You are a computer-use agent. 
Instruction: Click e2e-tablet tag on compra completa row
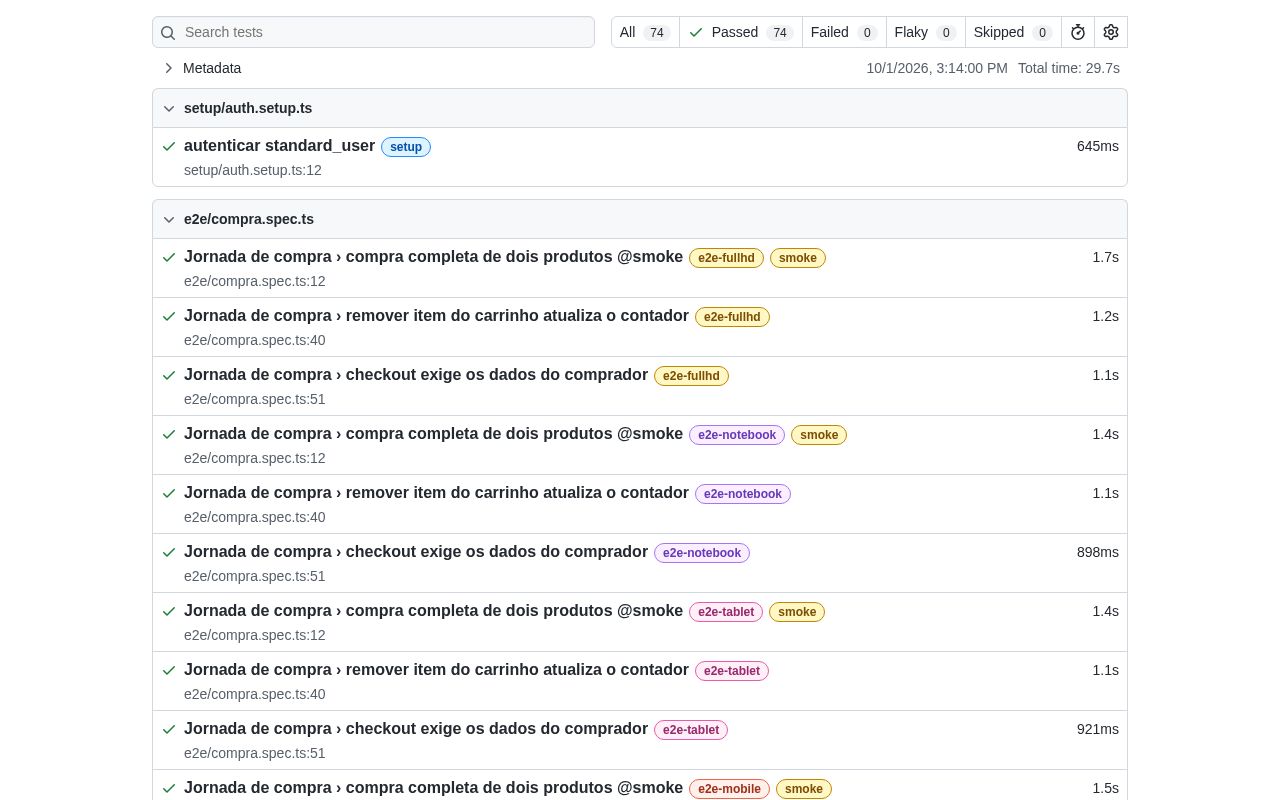pyautogui.click(x=726, y=612)
